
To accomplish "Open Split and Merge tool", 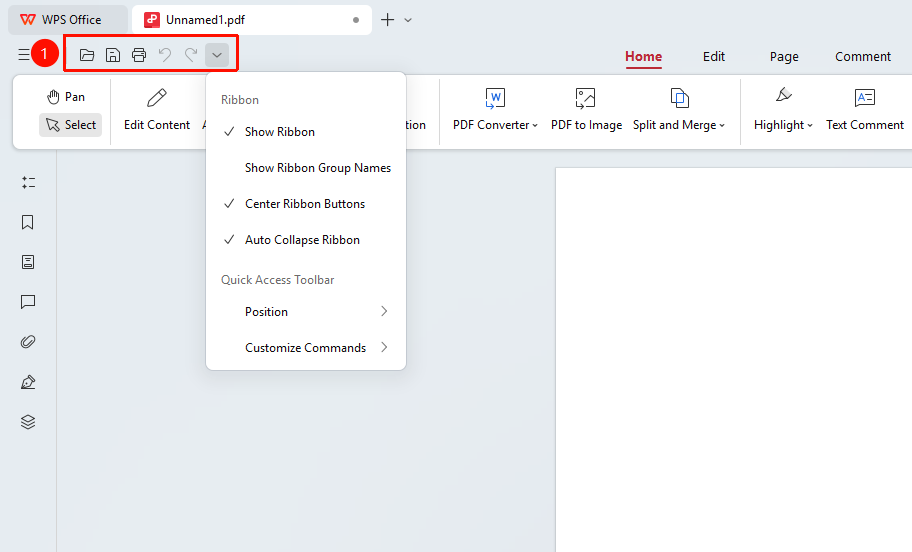I will [679, 109].
